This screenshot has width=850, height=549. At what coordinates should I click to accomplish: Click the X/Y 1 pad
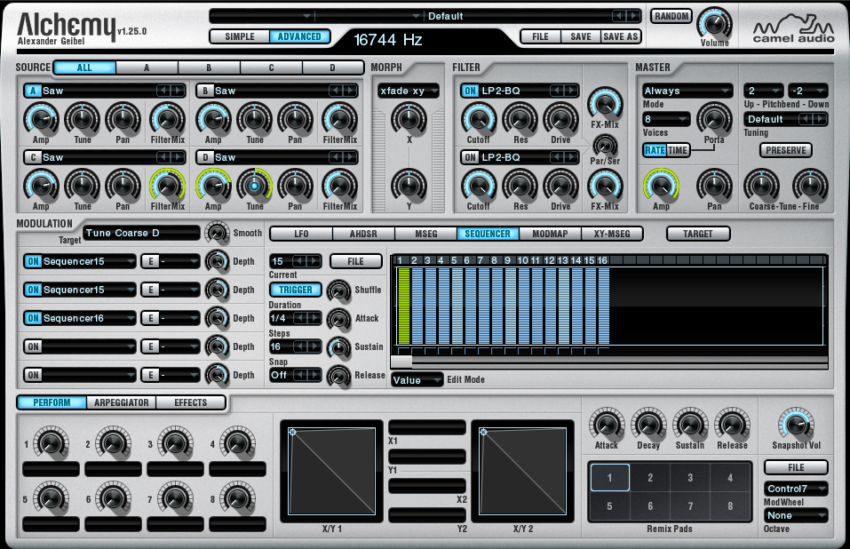(x=332, y=470)
